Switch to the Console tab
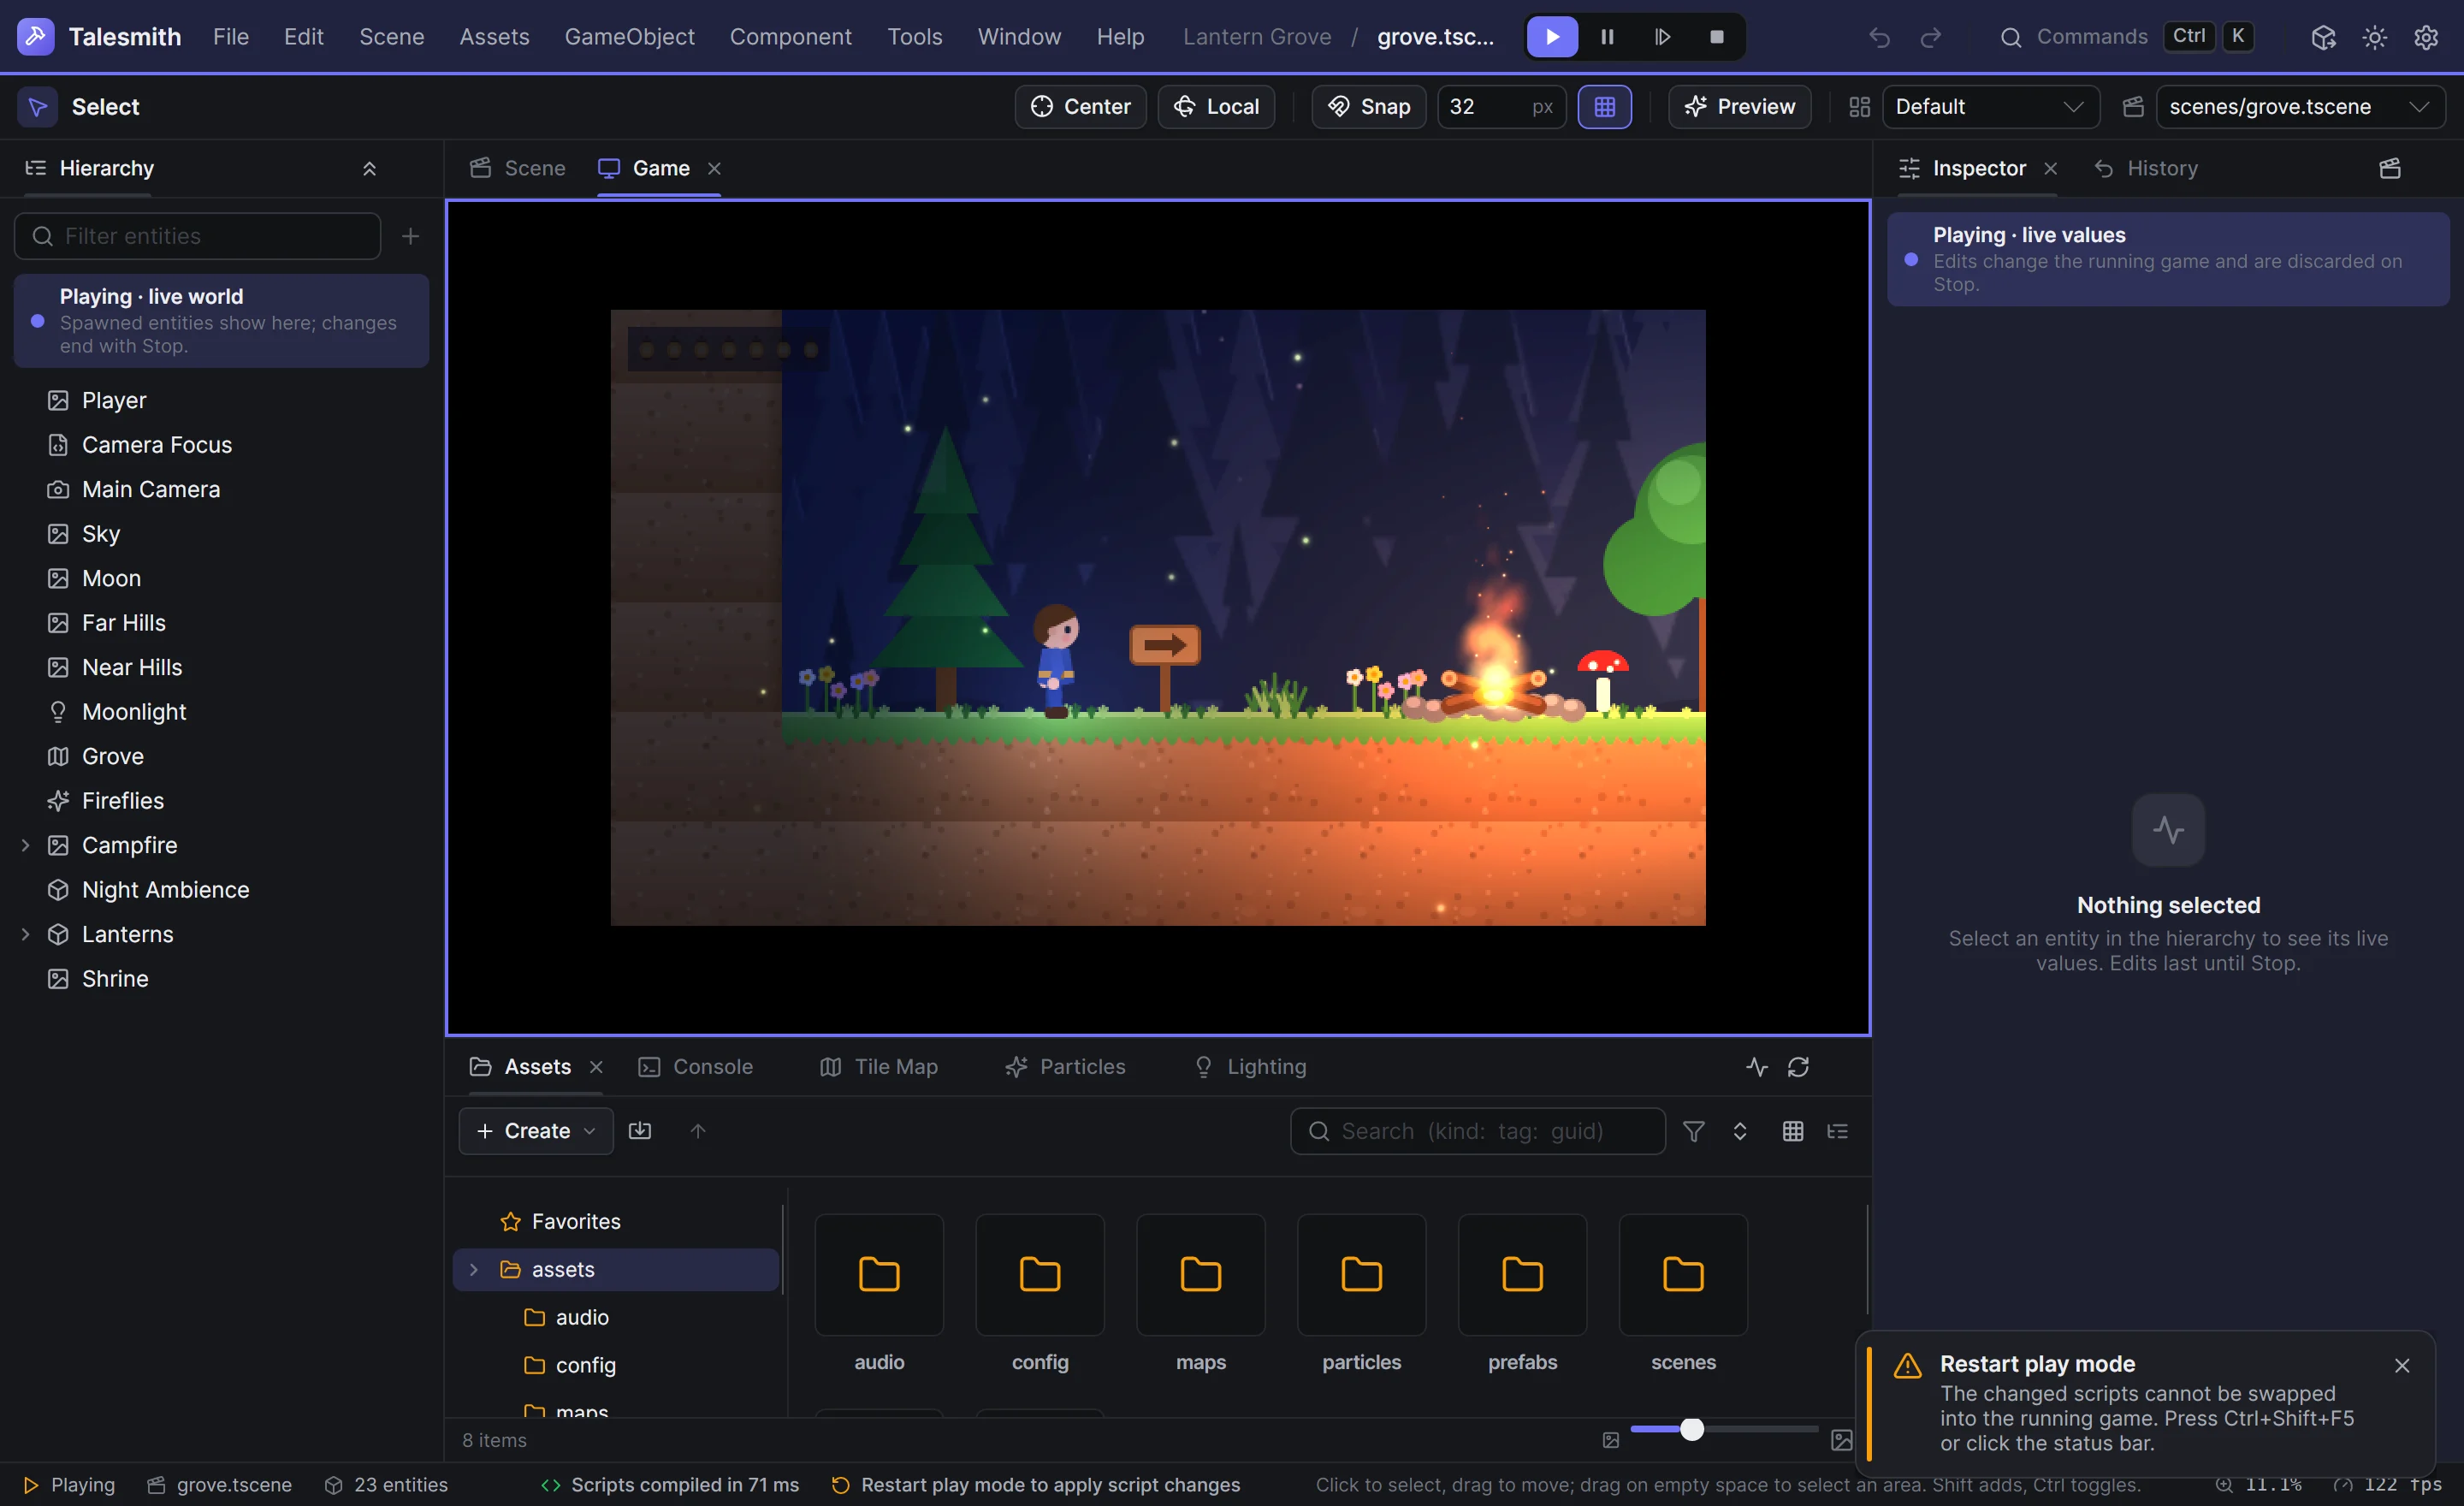 click(x=696, y=1067)
